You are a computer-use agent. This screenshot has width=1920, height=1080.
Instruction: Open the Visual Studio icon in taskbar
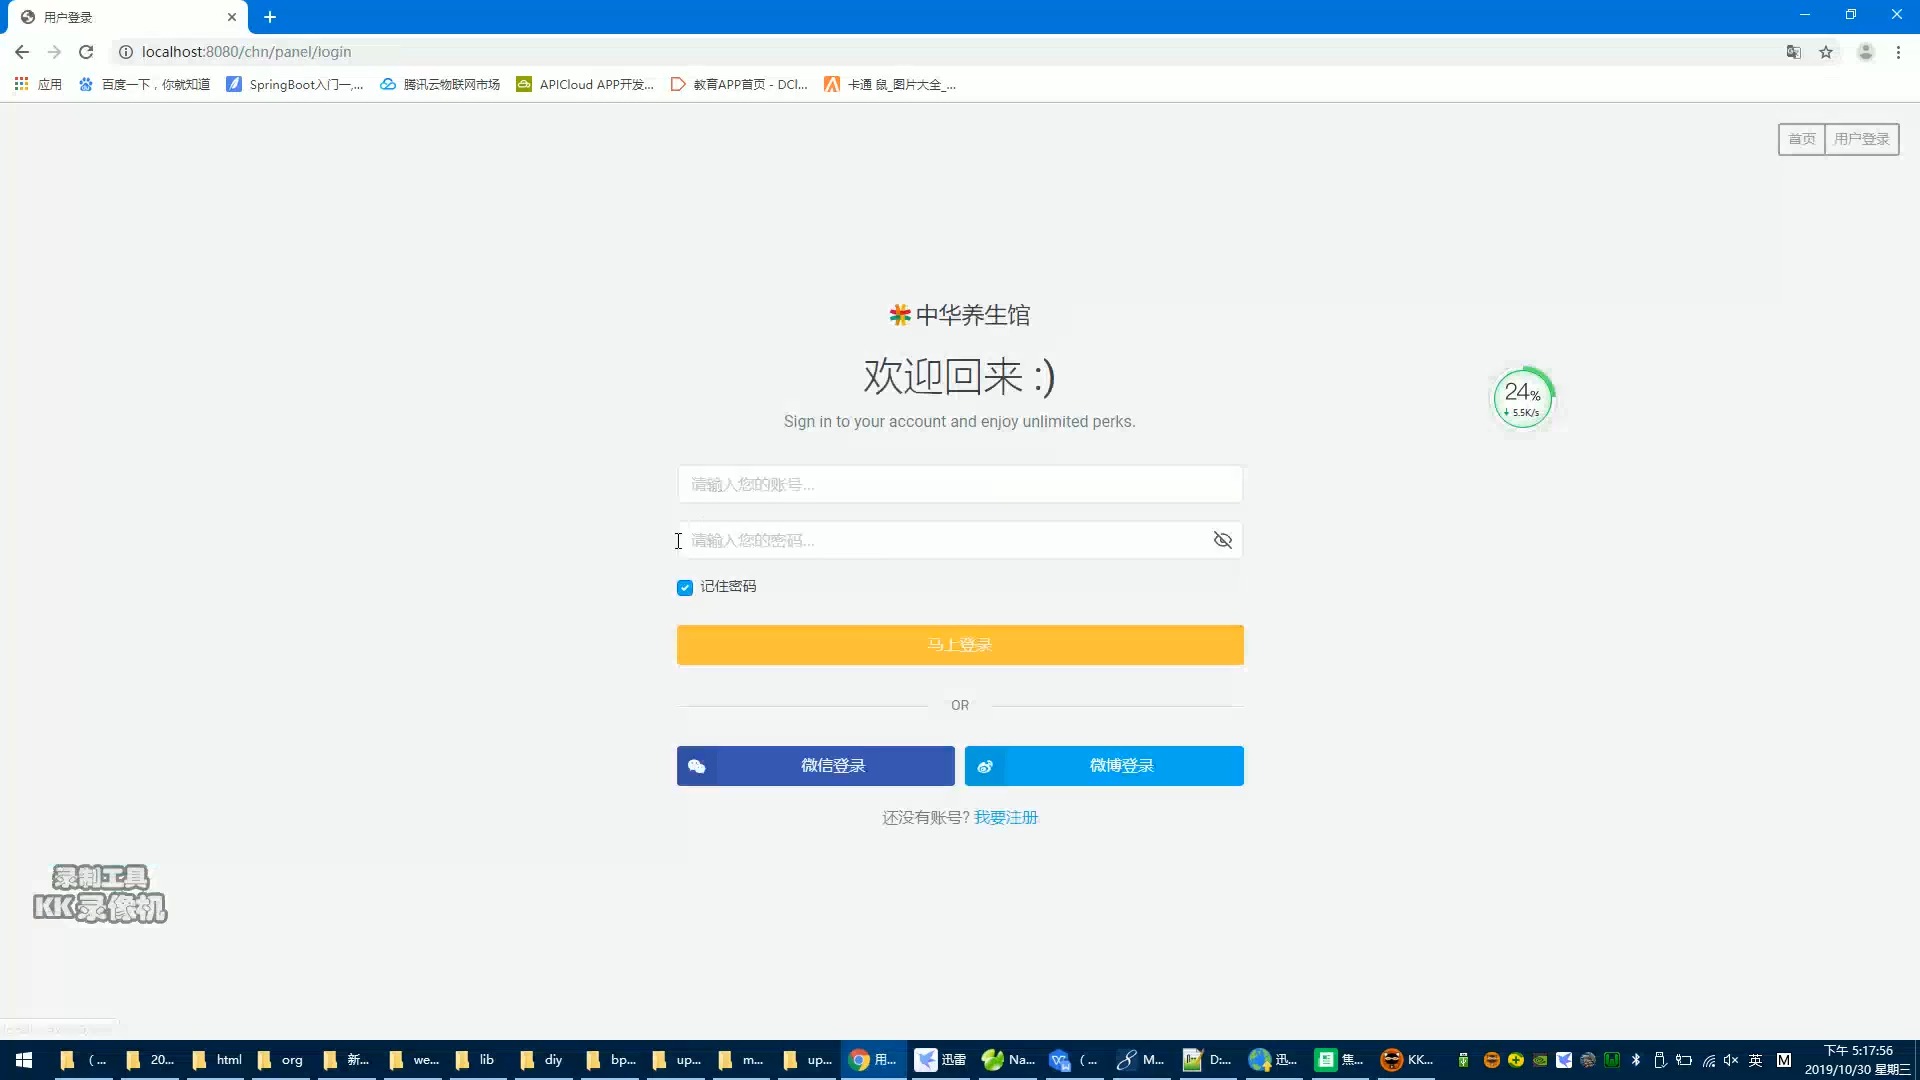click(1073, 1060)
